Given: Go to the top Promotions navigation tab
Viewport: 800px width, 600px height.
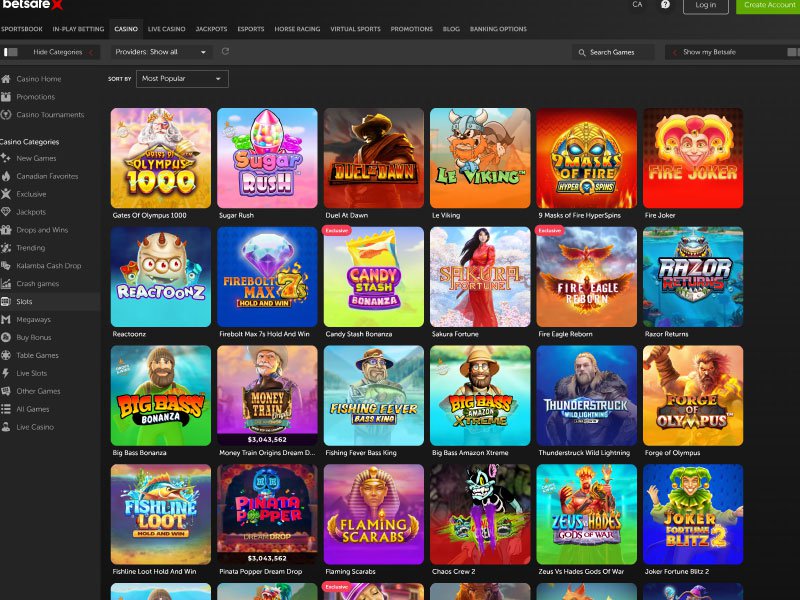Looking at the screenshot, I should (x=411, y=29).
